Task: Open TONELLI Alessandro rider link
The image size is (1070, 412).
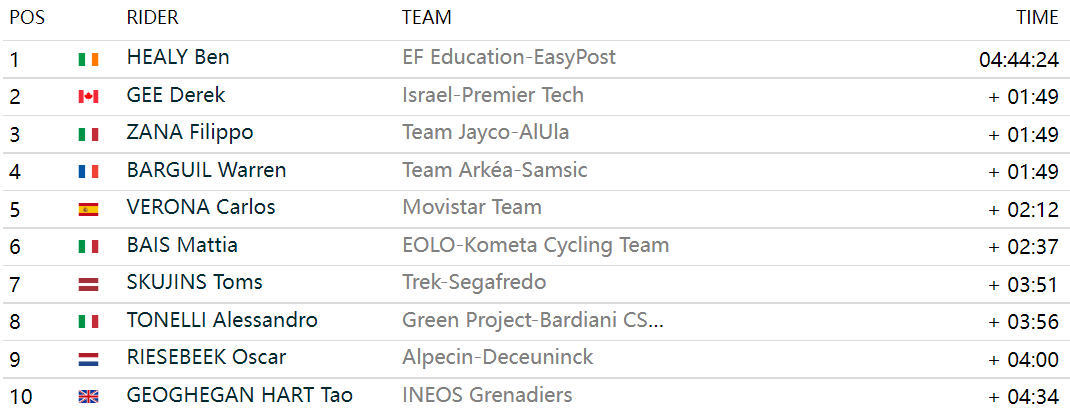Action: click(x=222, y=319)
